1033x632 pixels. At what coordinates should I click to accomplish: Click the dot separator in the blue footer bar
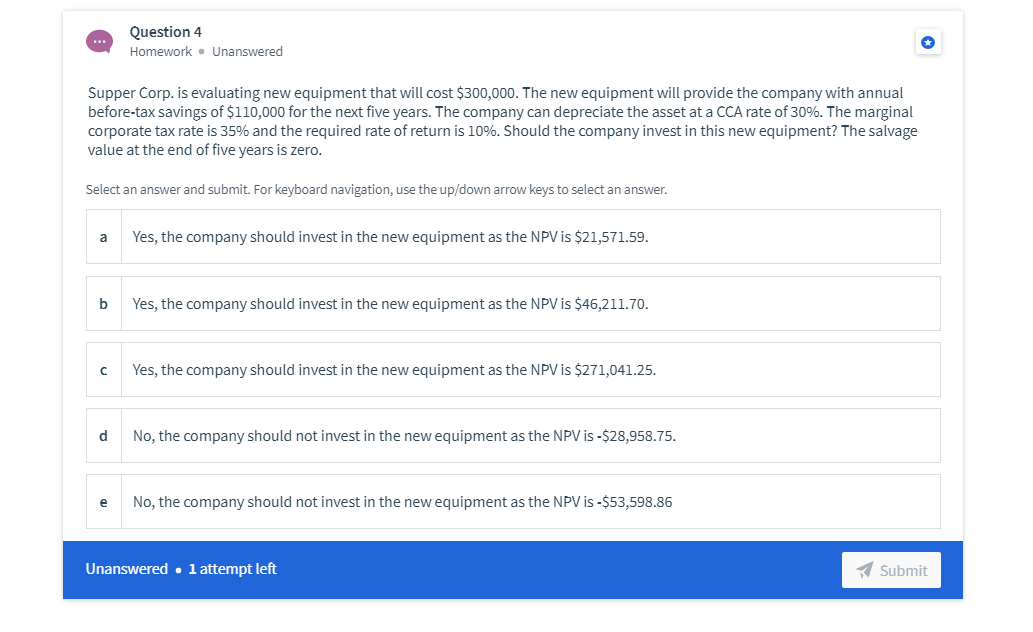tap(179, 569)
